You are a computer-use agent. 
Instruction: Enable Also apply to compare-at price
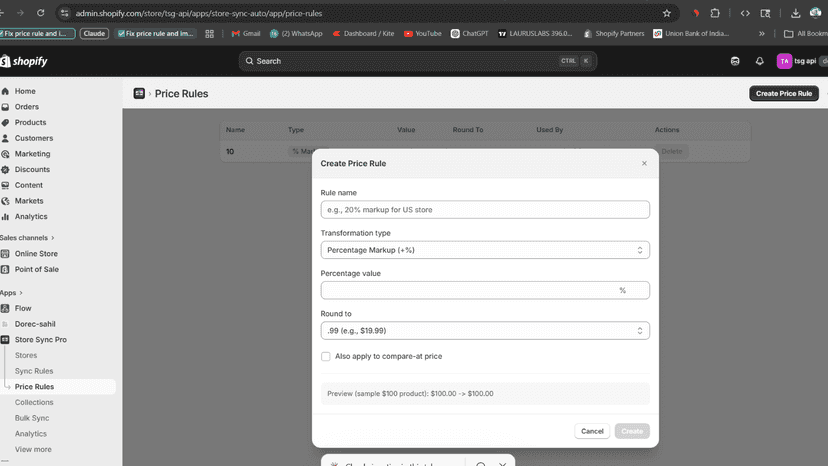click(x=326, y=357)
